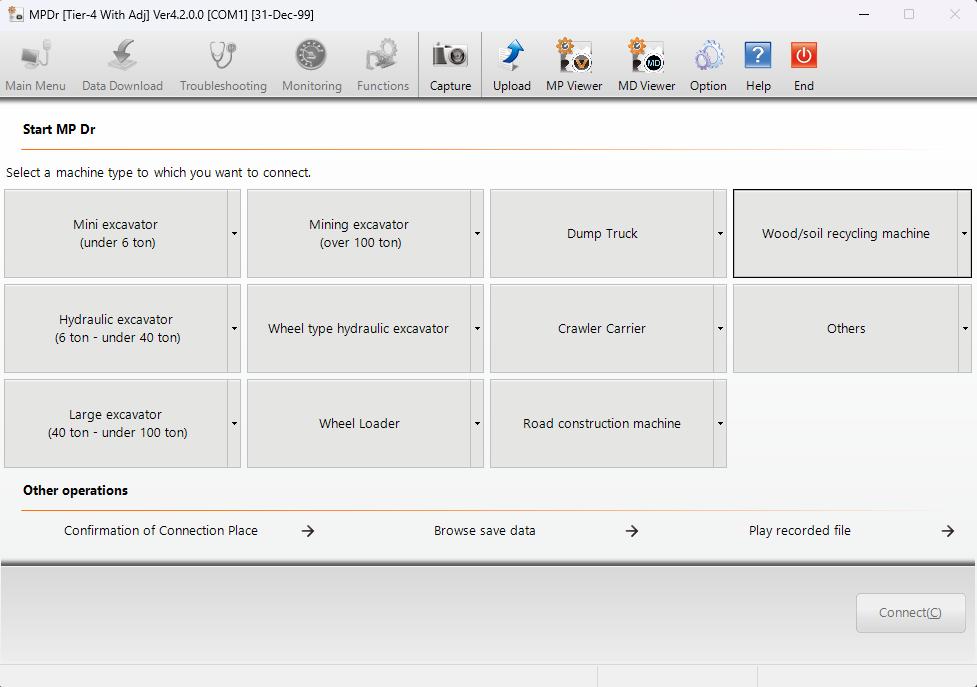
Task: Pick Mining excavator over 100 ton
Action: click(359, 234)
